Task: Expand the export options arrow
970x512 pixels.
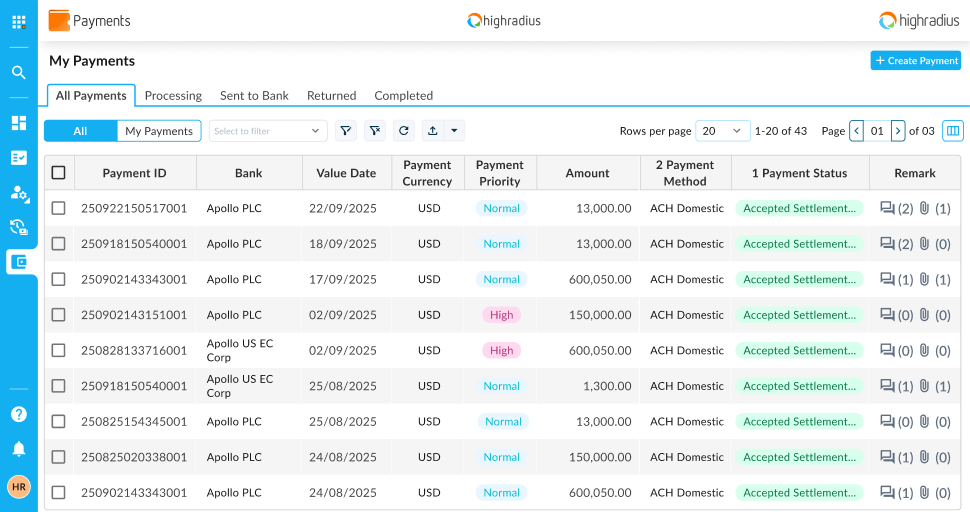Action: 454,131
